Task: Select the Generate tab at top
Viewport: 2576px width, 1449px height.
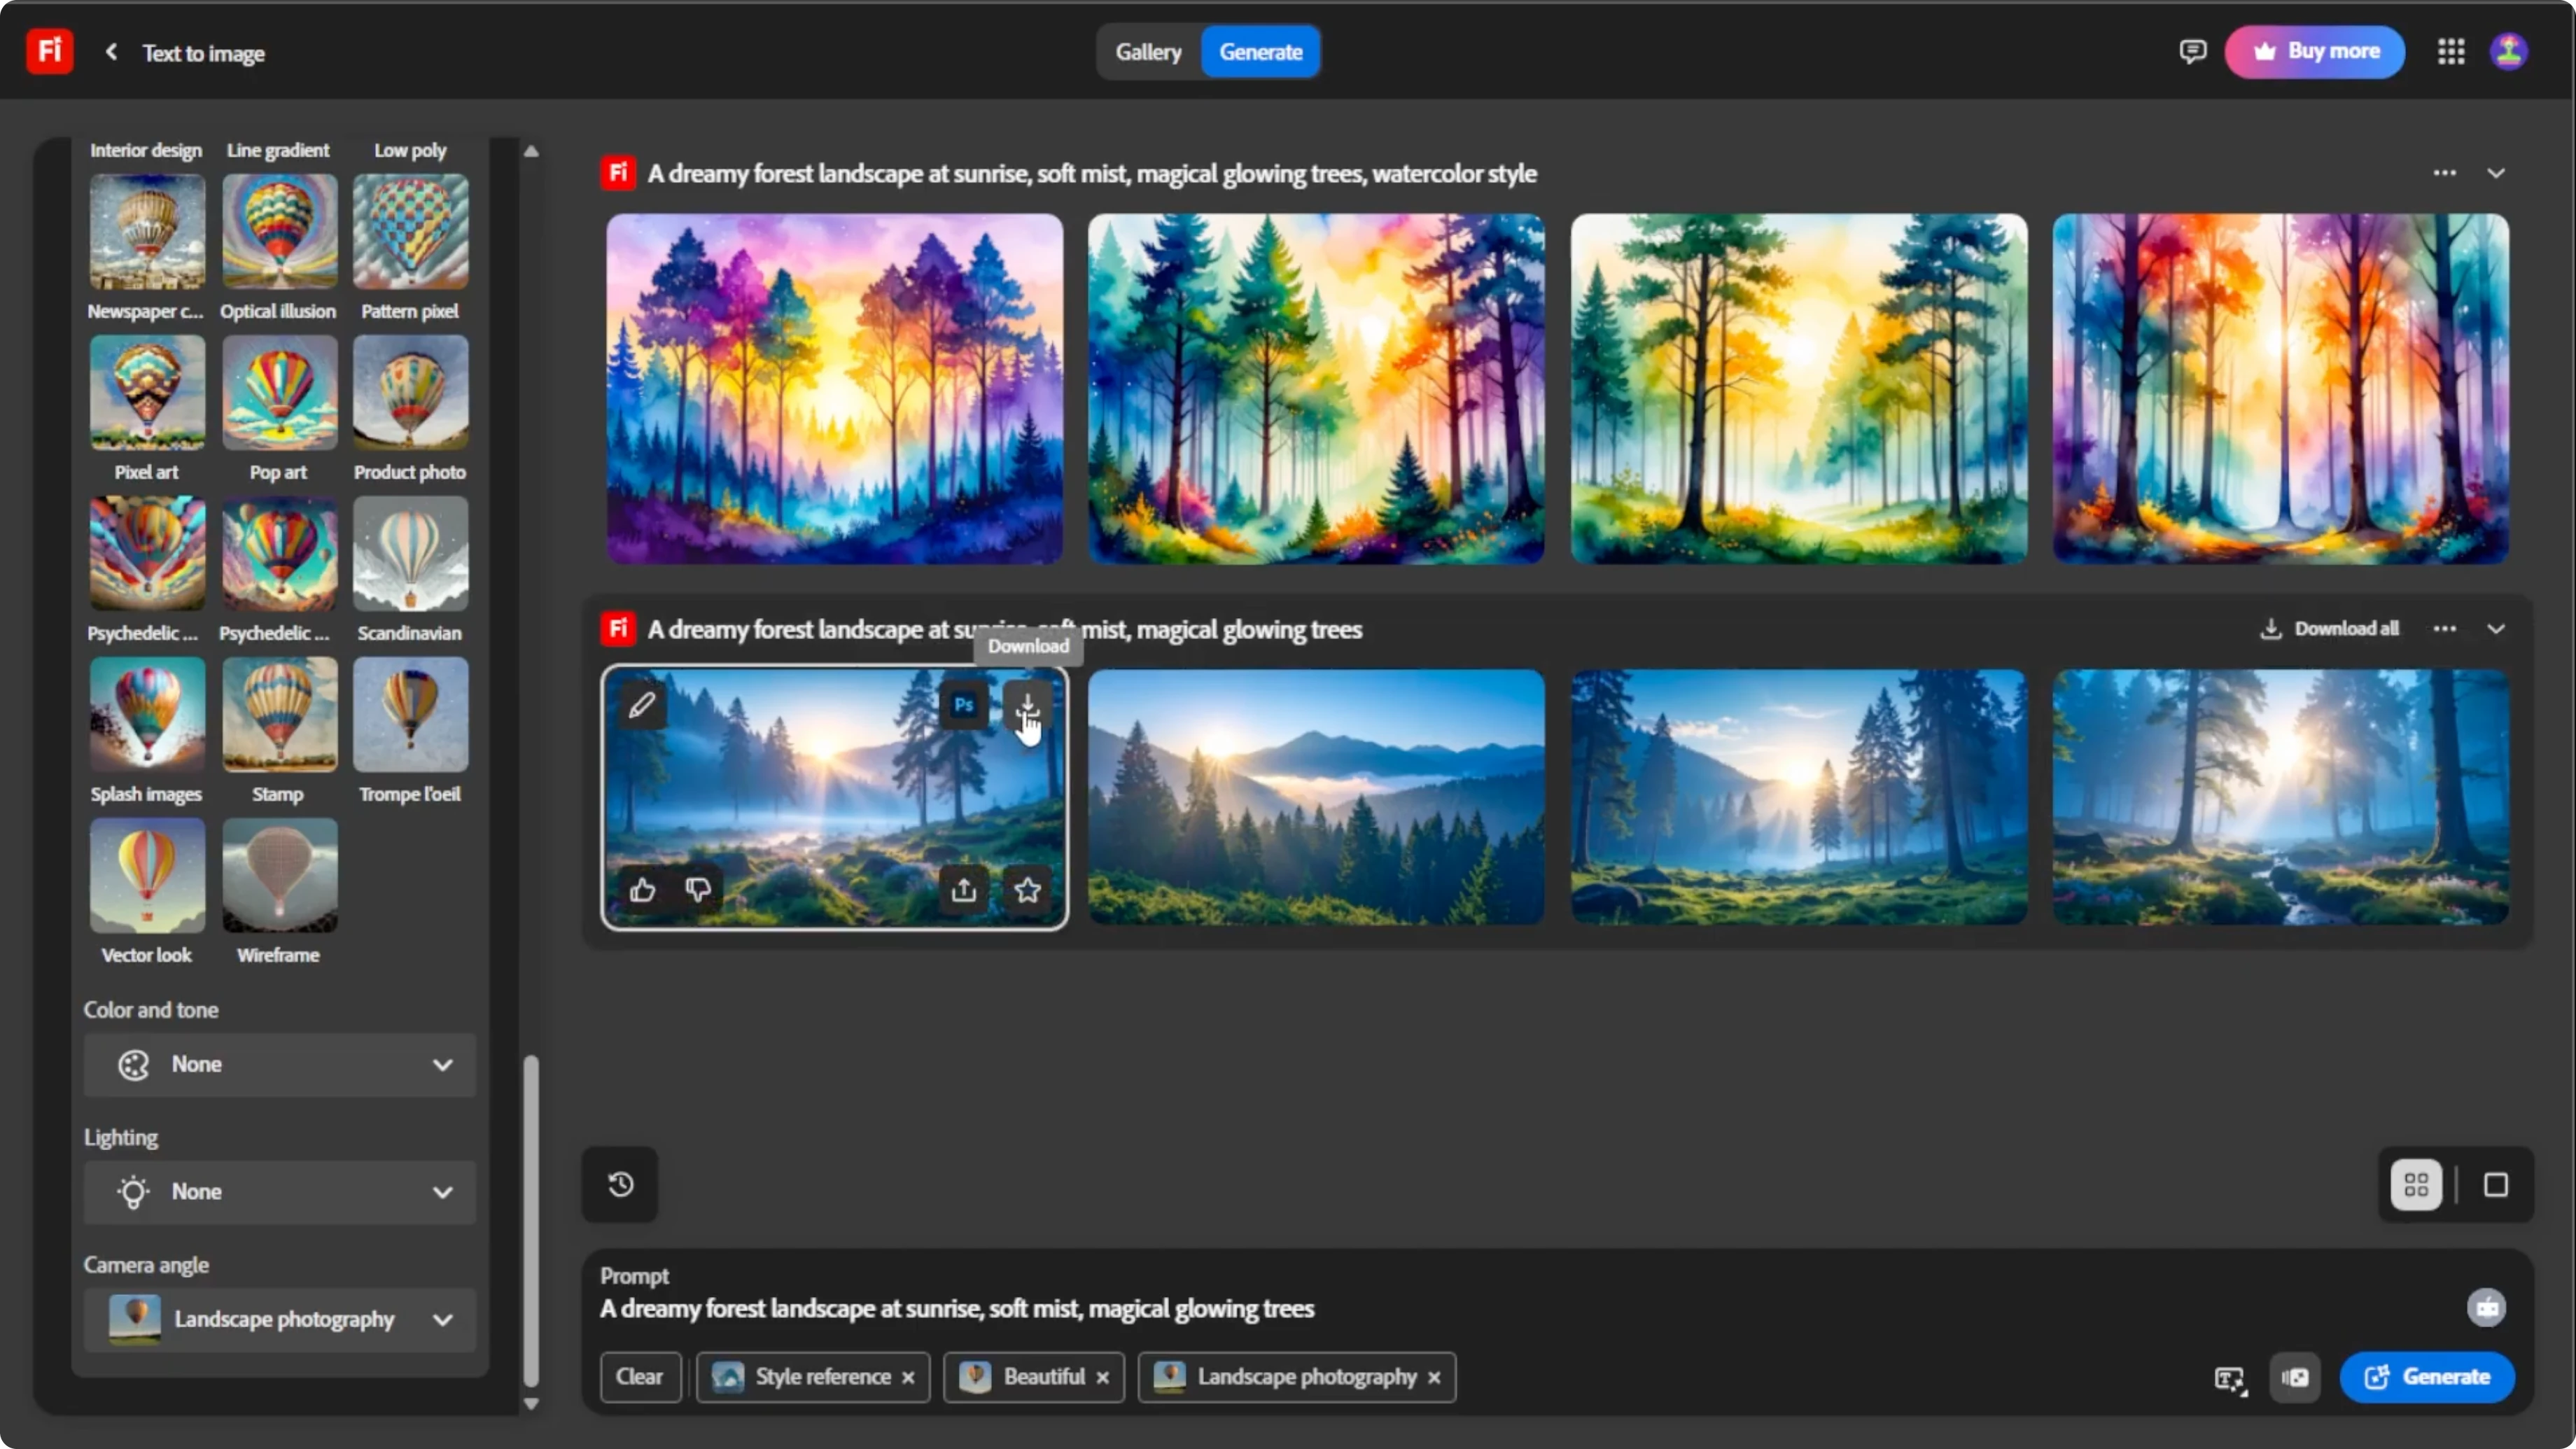Action: click(x=1260, y=51)
